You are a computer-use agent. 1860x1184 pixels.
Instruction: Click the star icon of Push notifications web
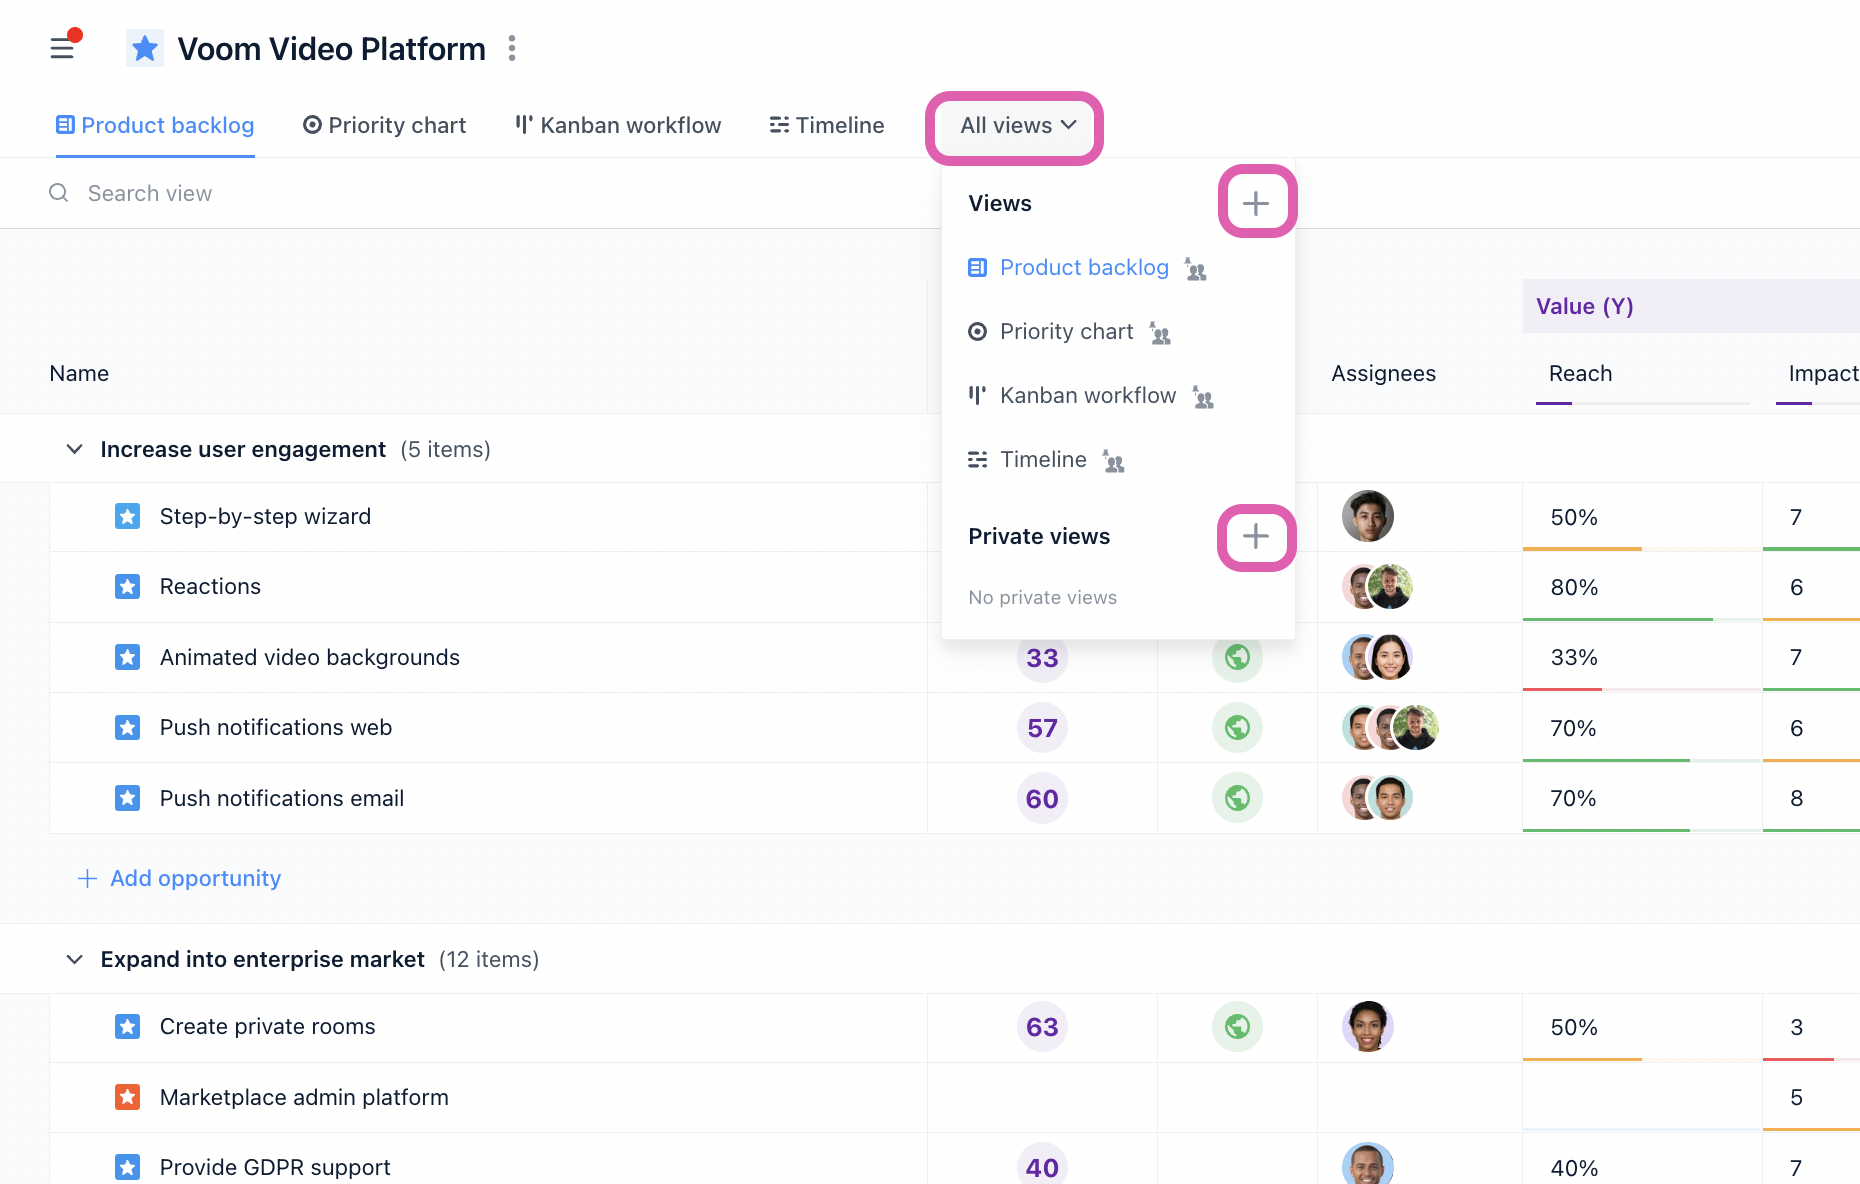tap(127, 727)
